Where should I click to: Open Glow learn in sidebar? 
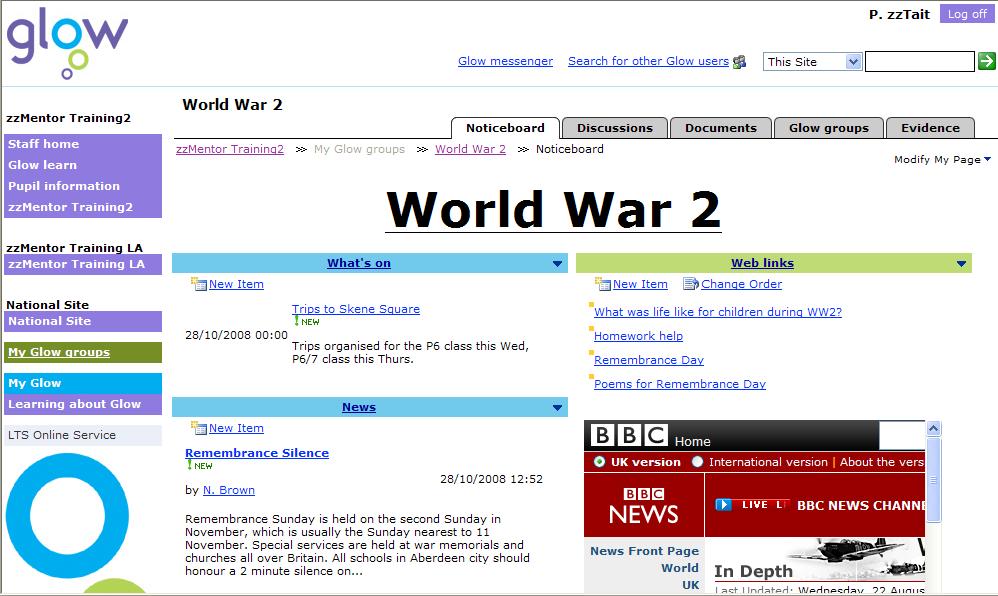point(83,165)
